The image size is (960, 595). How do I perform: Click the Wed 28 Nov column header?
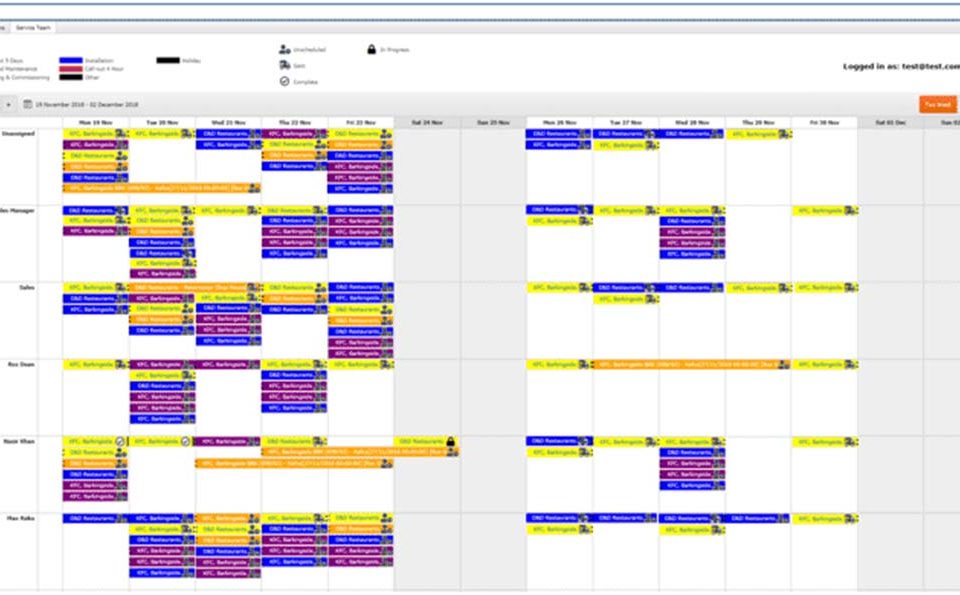[691, 123]
